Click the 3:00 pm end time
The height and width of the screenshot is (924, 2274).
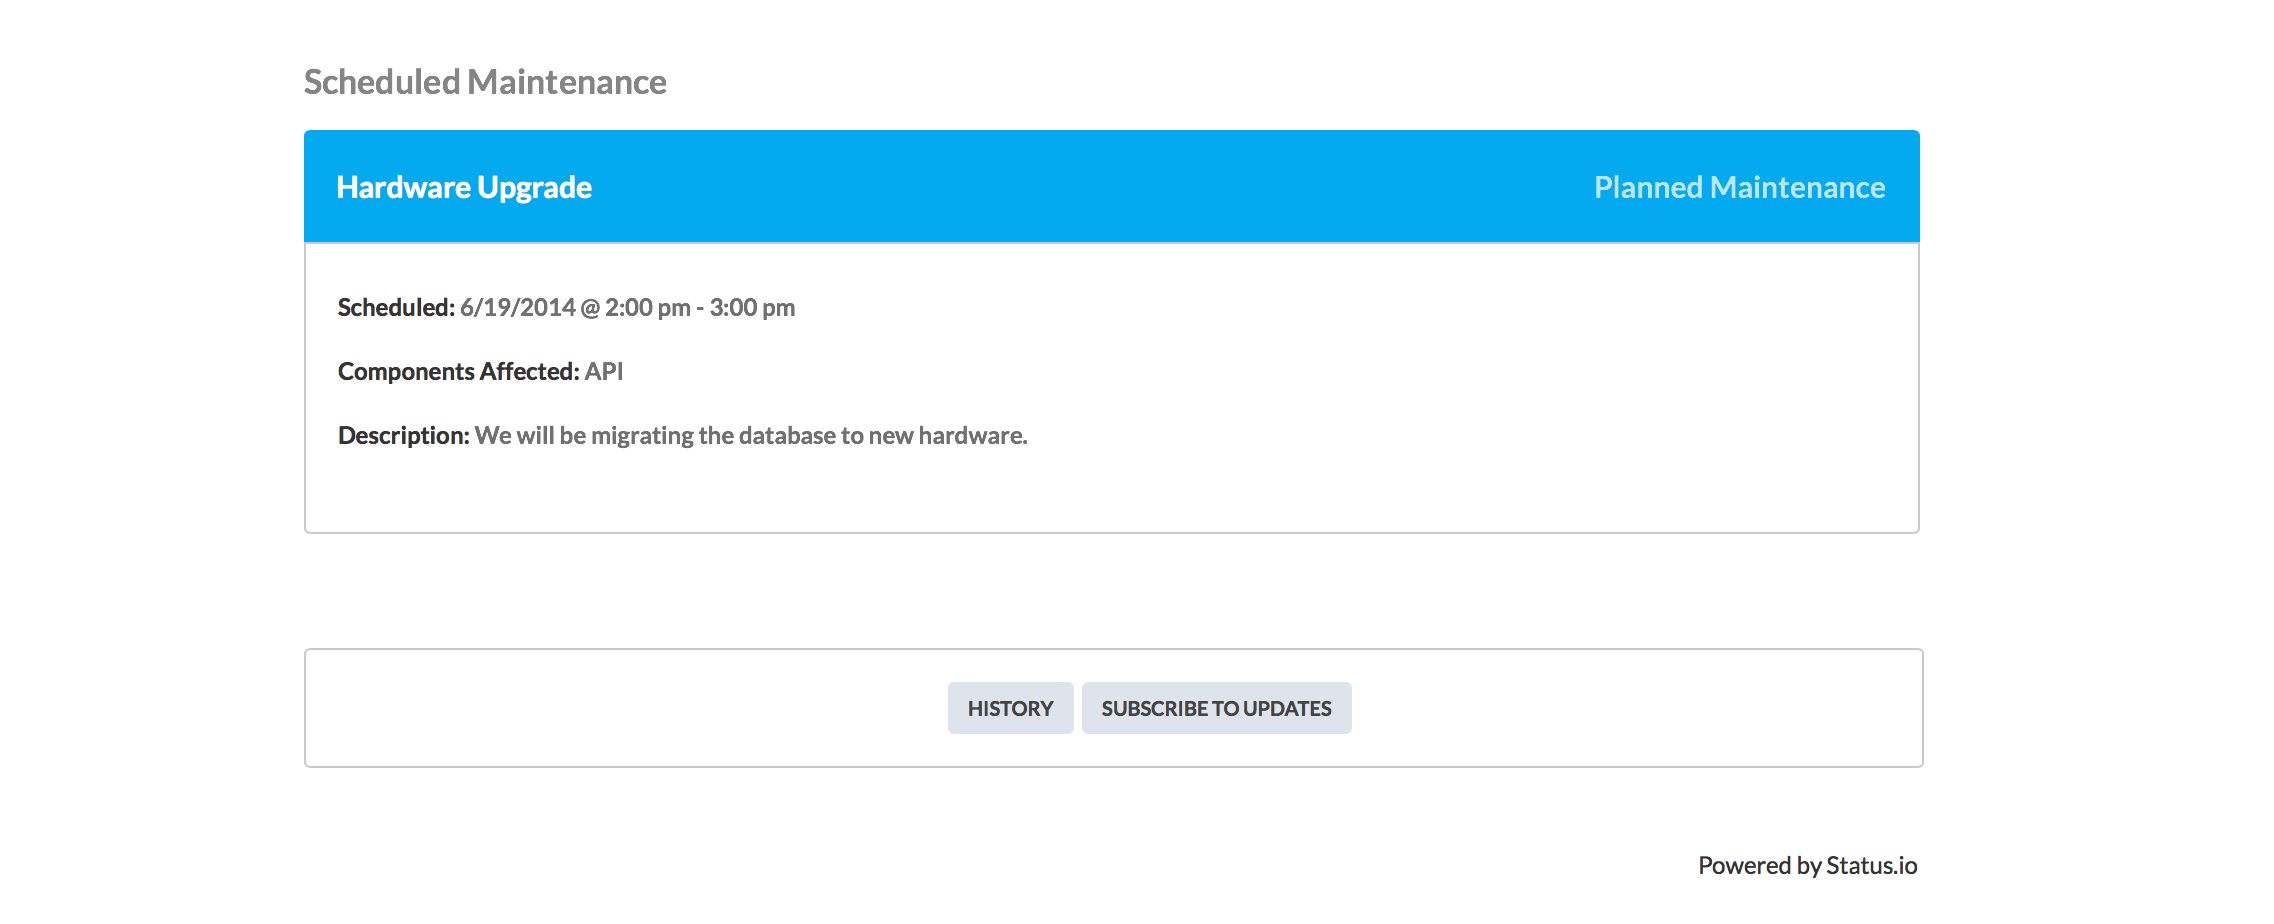click(752, 307)
